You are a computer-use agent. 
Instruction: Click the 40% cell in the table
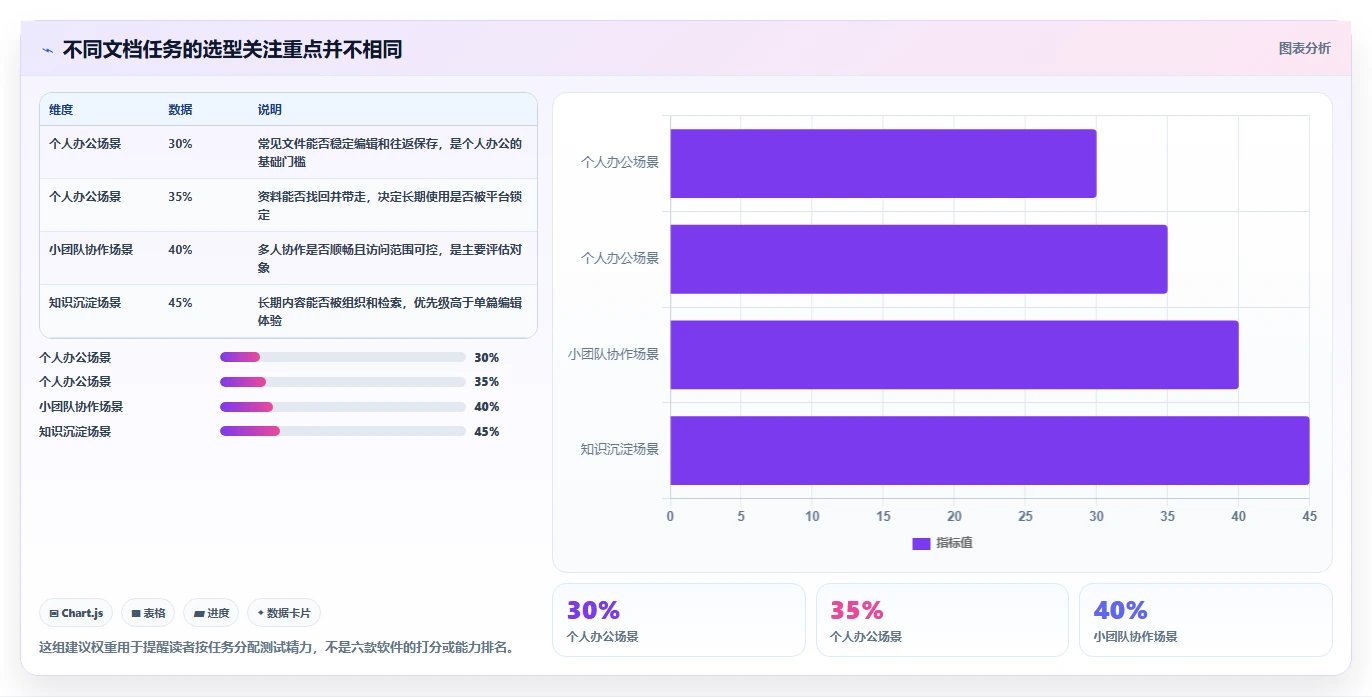(x=180, y=249)
